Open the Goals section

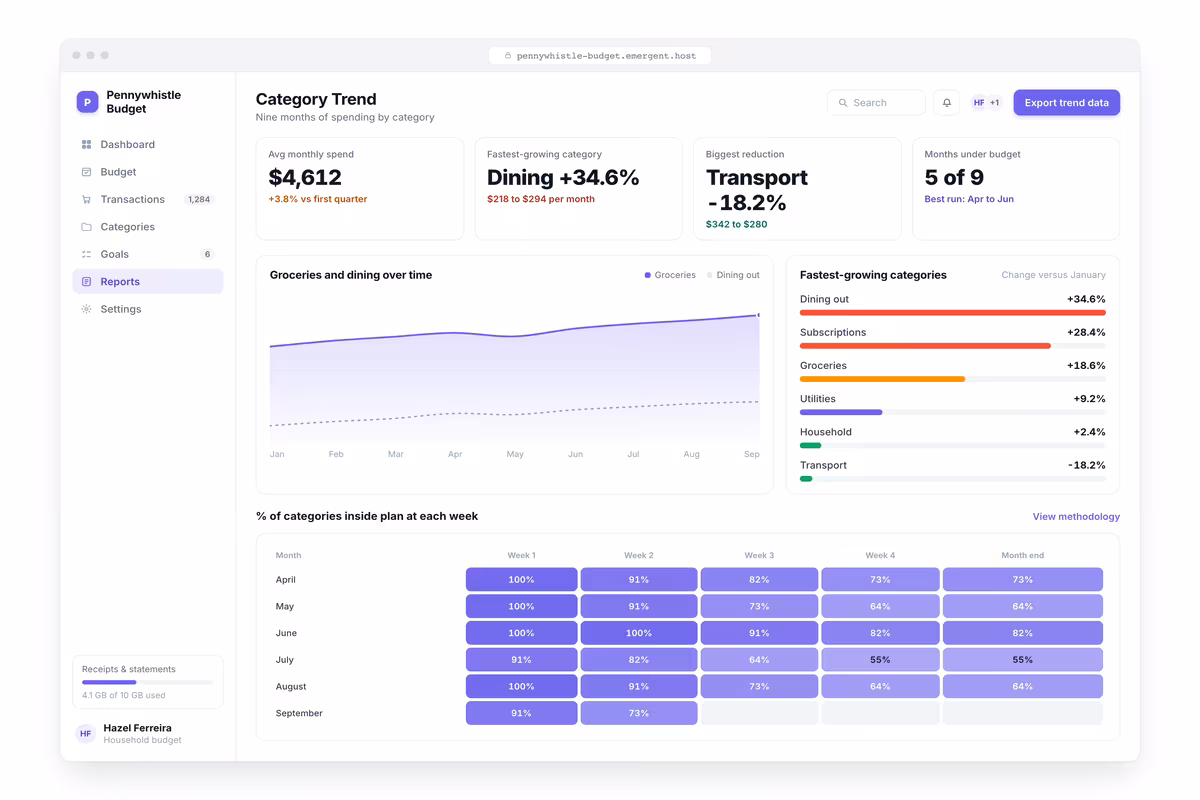[x=148, y=254]
